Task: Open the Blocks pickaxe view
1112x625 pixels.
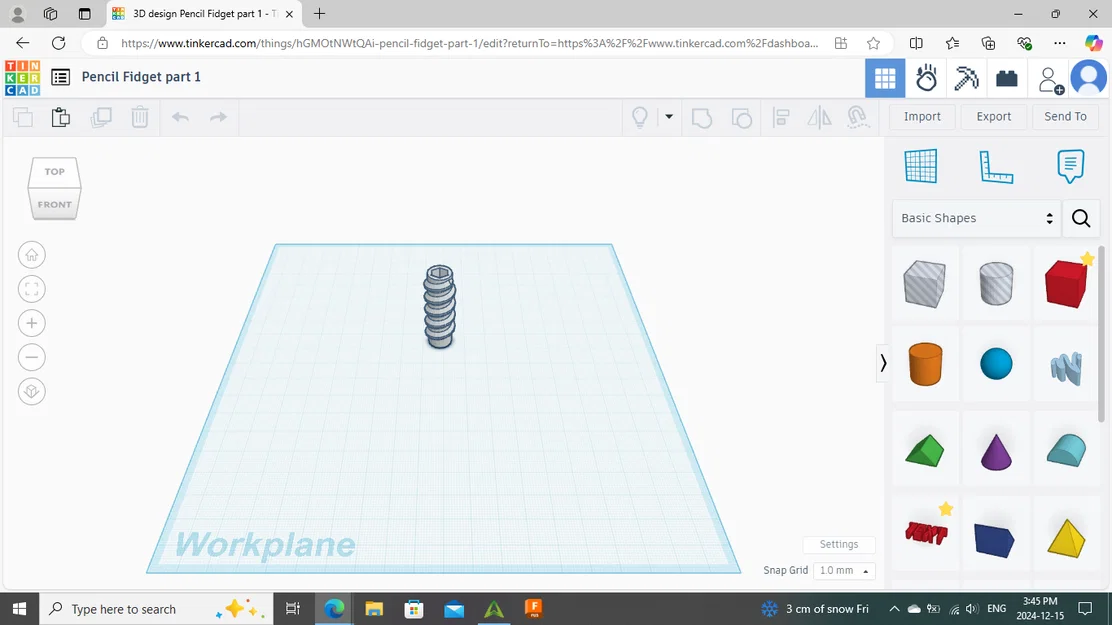Action: [966, 78]
